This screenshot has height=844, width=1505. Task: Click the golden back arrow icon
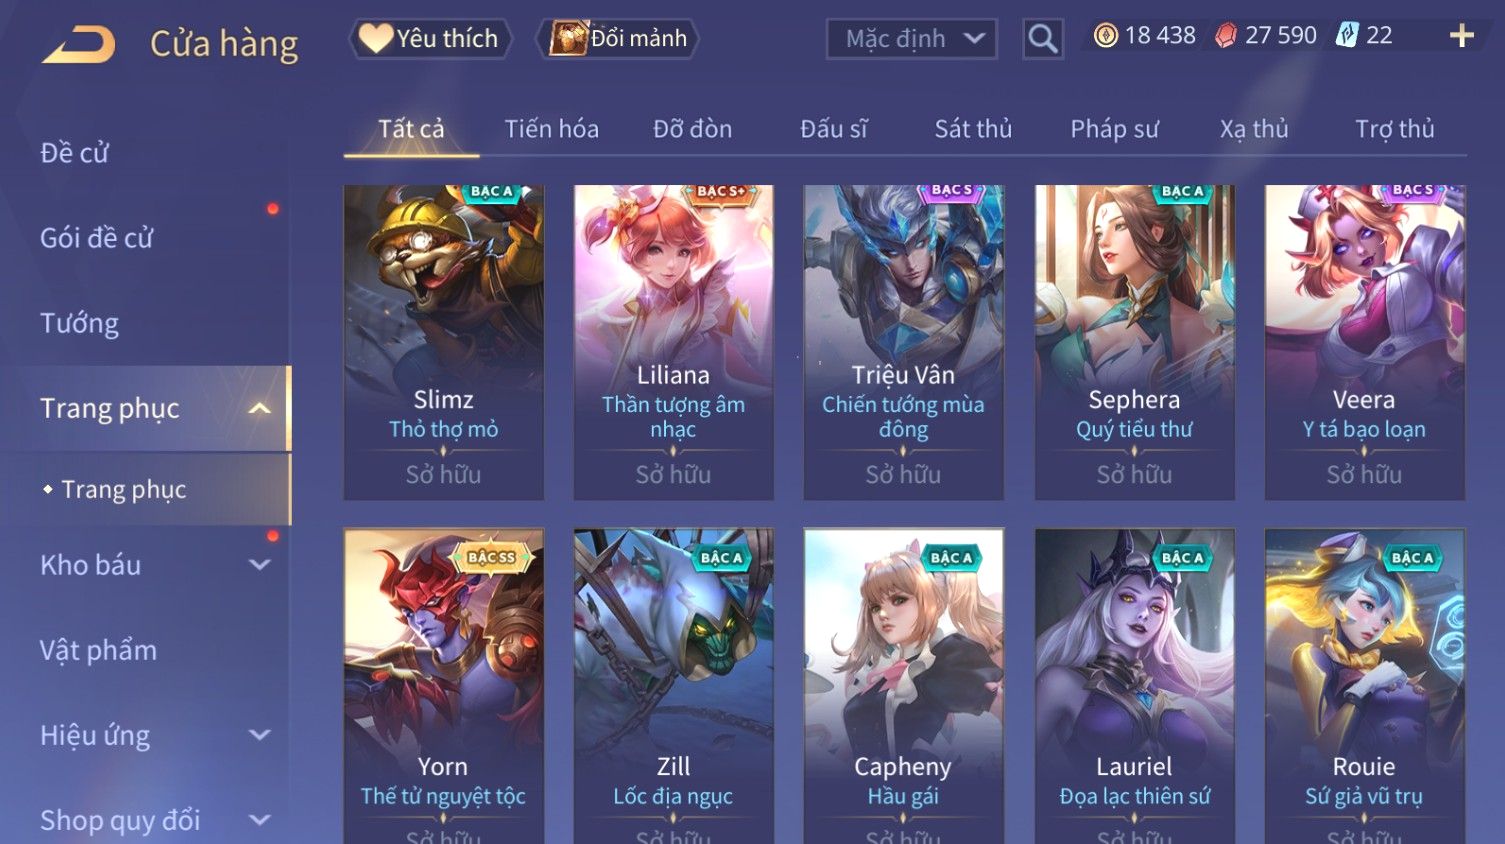[x=78, y=45]
